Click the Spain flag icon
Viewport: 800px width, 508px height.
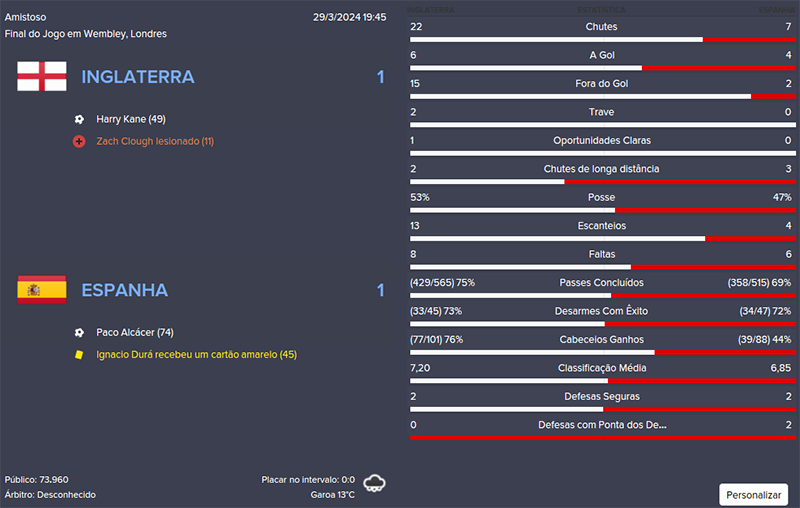coord(42,290)
